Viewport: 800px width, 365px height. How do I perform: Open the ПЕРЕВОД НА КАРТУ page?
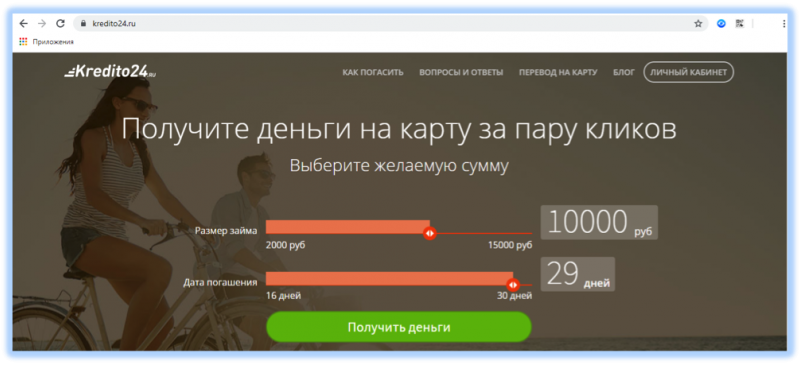558,72
